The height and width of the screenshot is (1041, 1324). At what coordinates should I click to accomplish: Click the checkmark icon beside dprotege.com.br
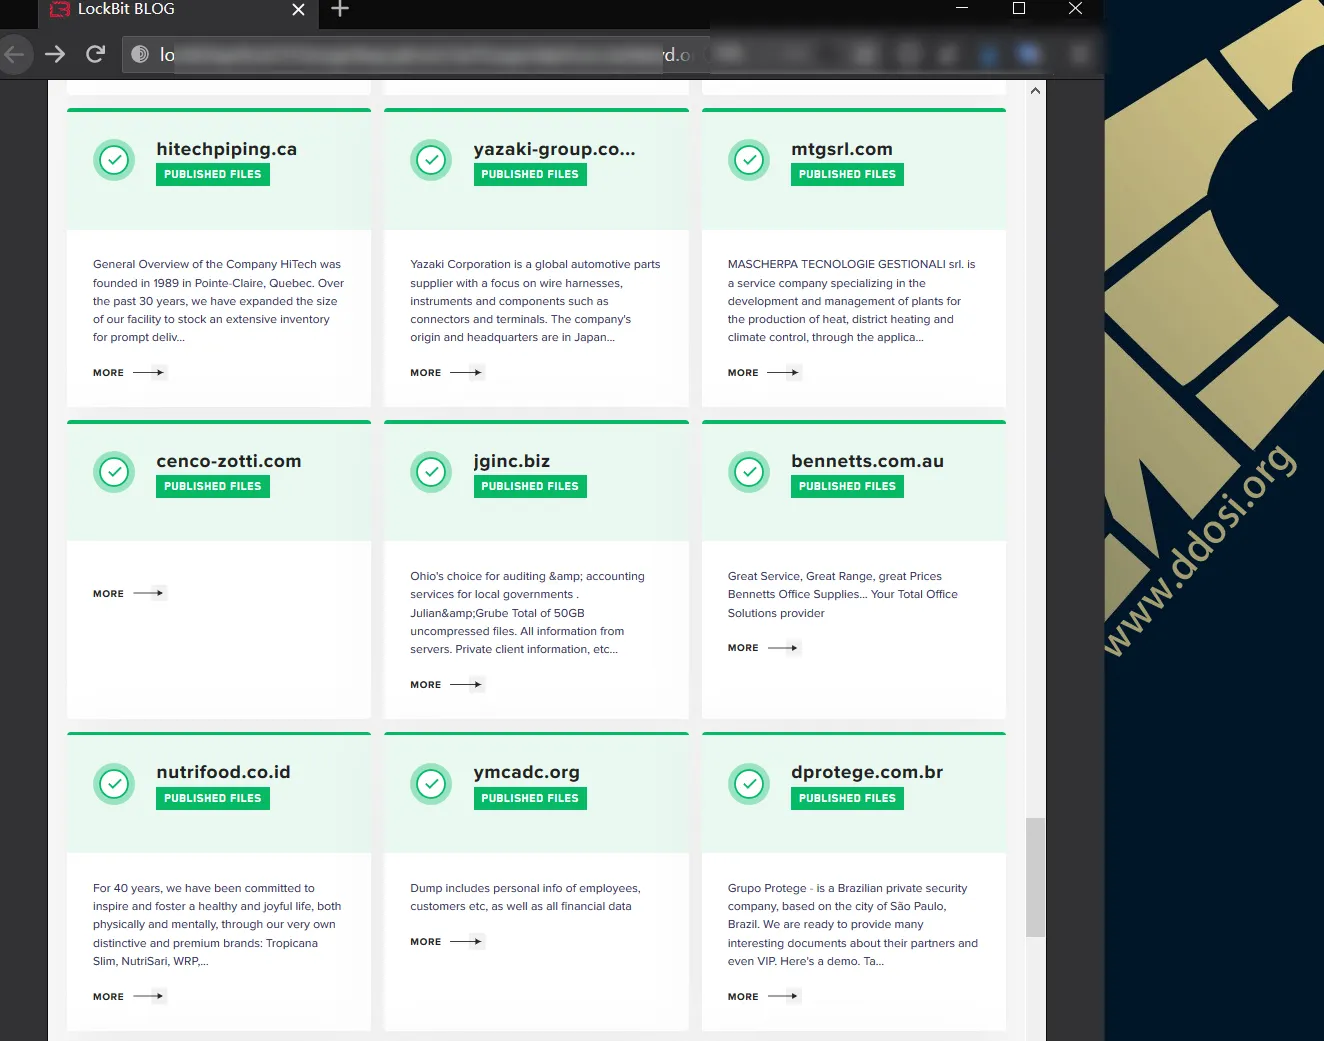tap(749, 784)
